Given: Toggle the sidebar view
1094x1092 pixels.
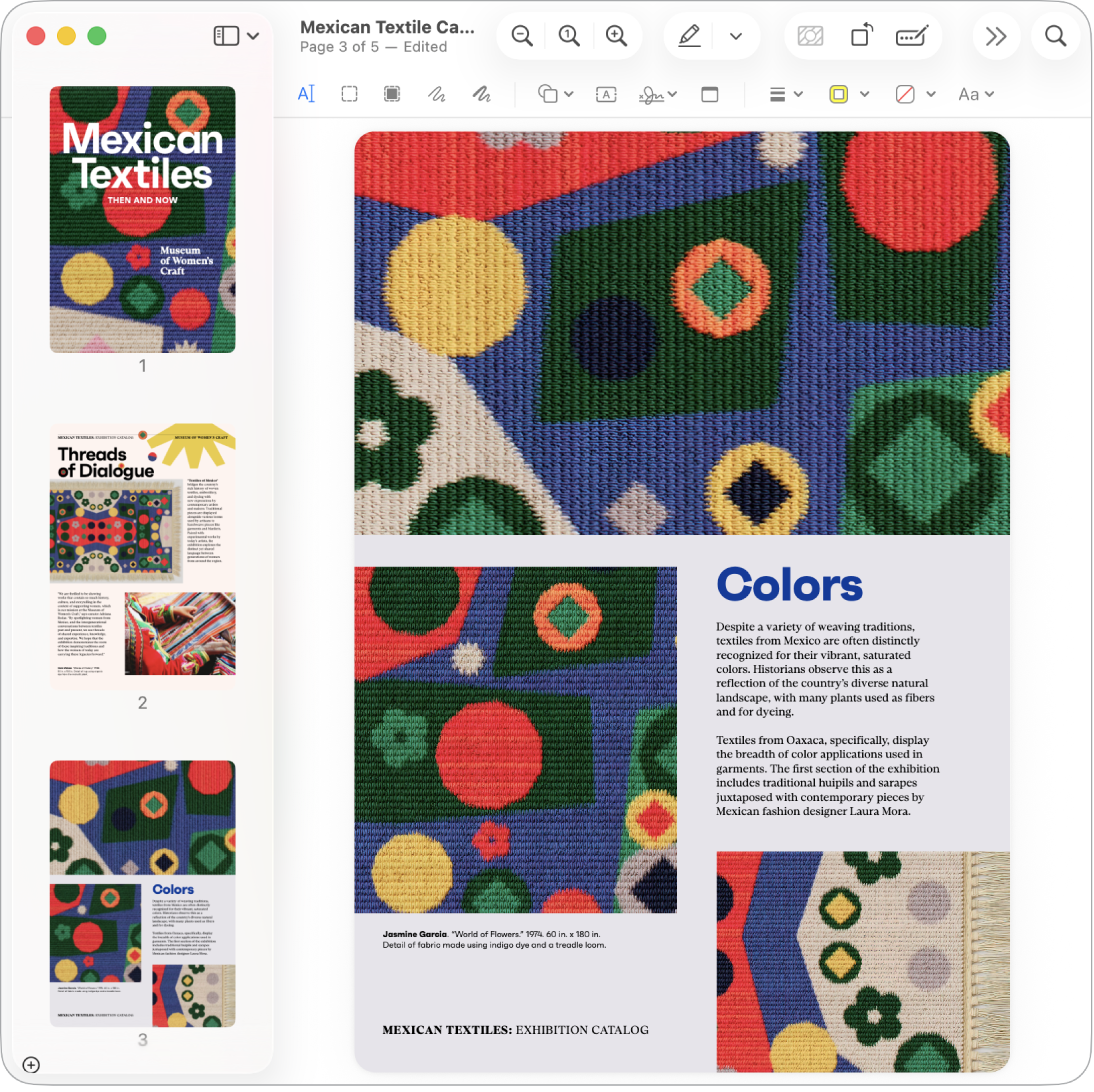Looking at the screenshot, I should (228, 35).
